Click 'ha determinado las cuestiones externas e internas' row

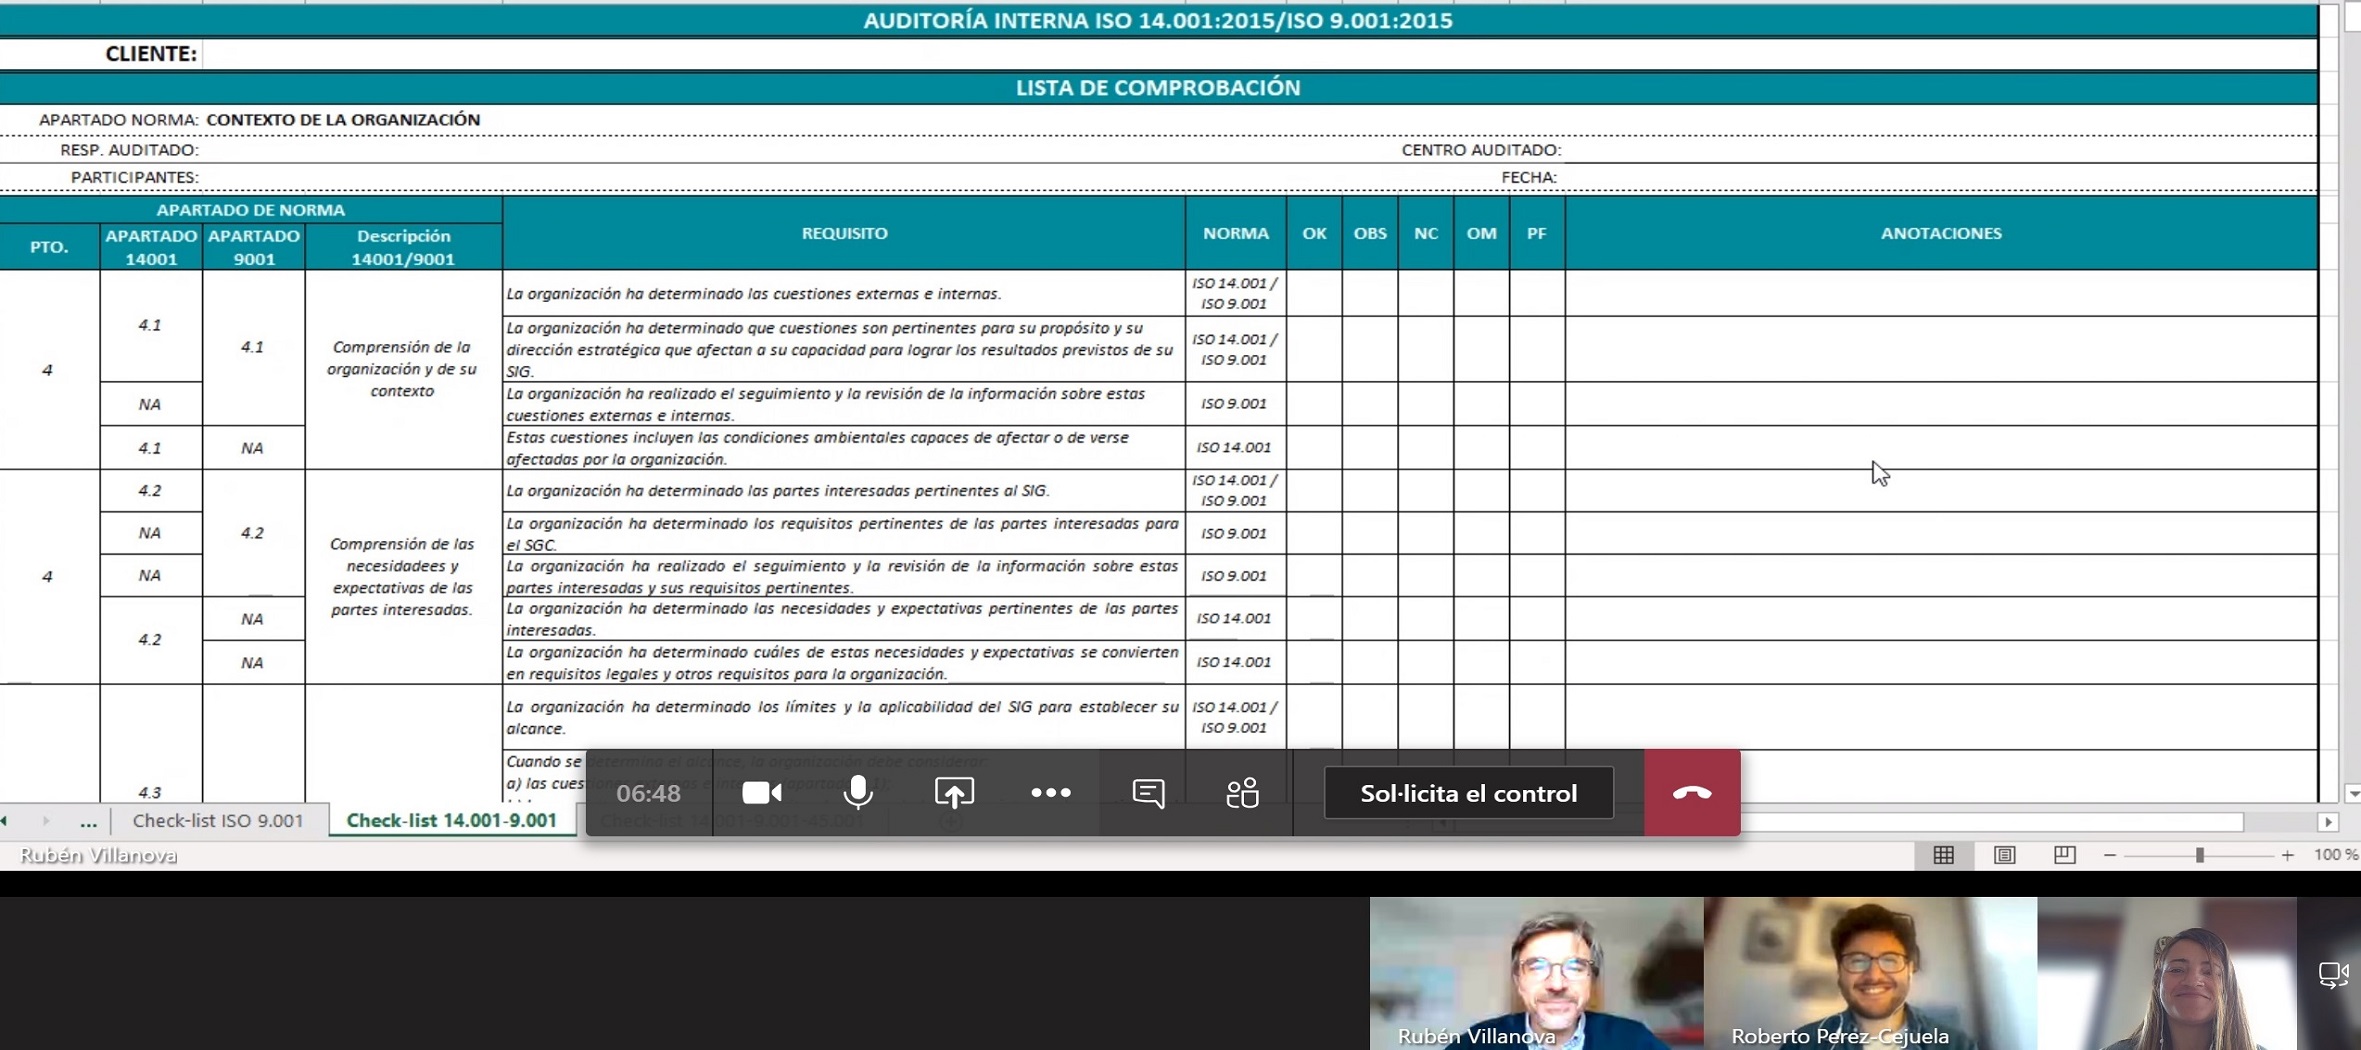click(x=844, y=294)
